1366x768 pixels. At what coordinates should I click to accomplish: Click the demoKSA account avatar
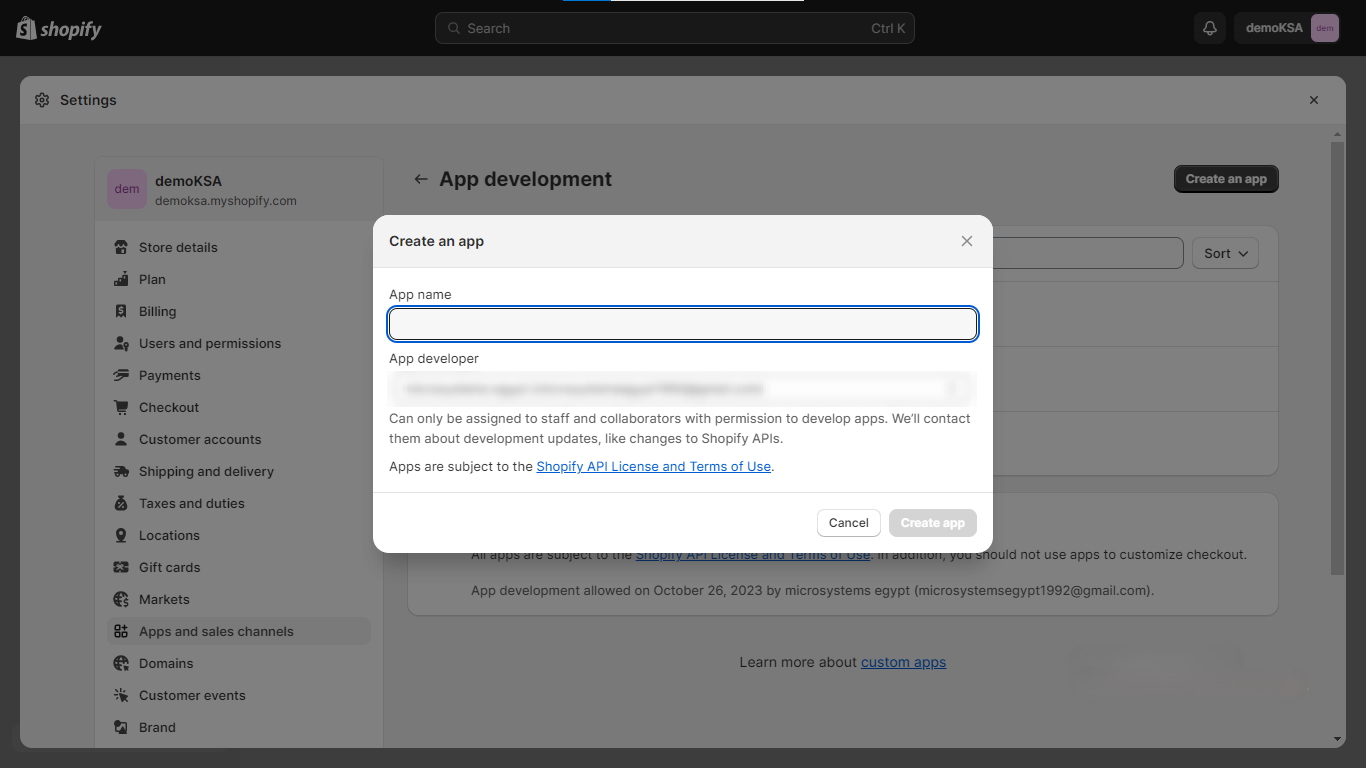click(x=1324, y=28)
